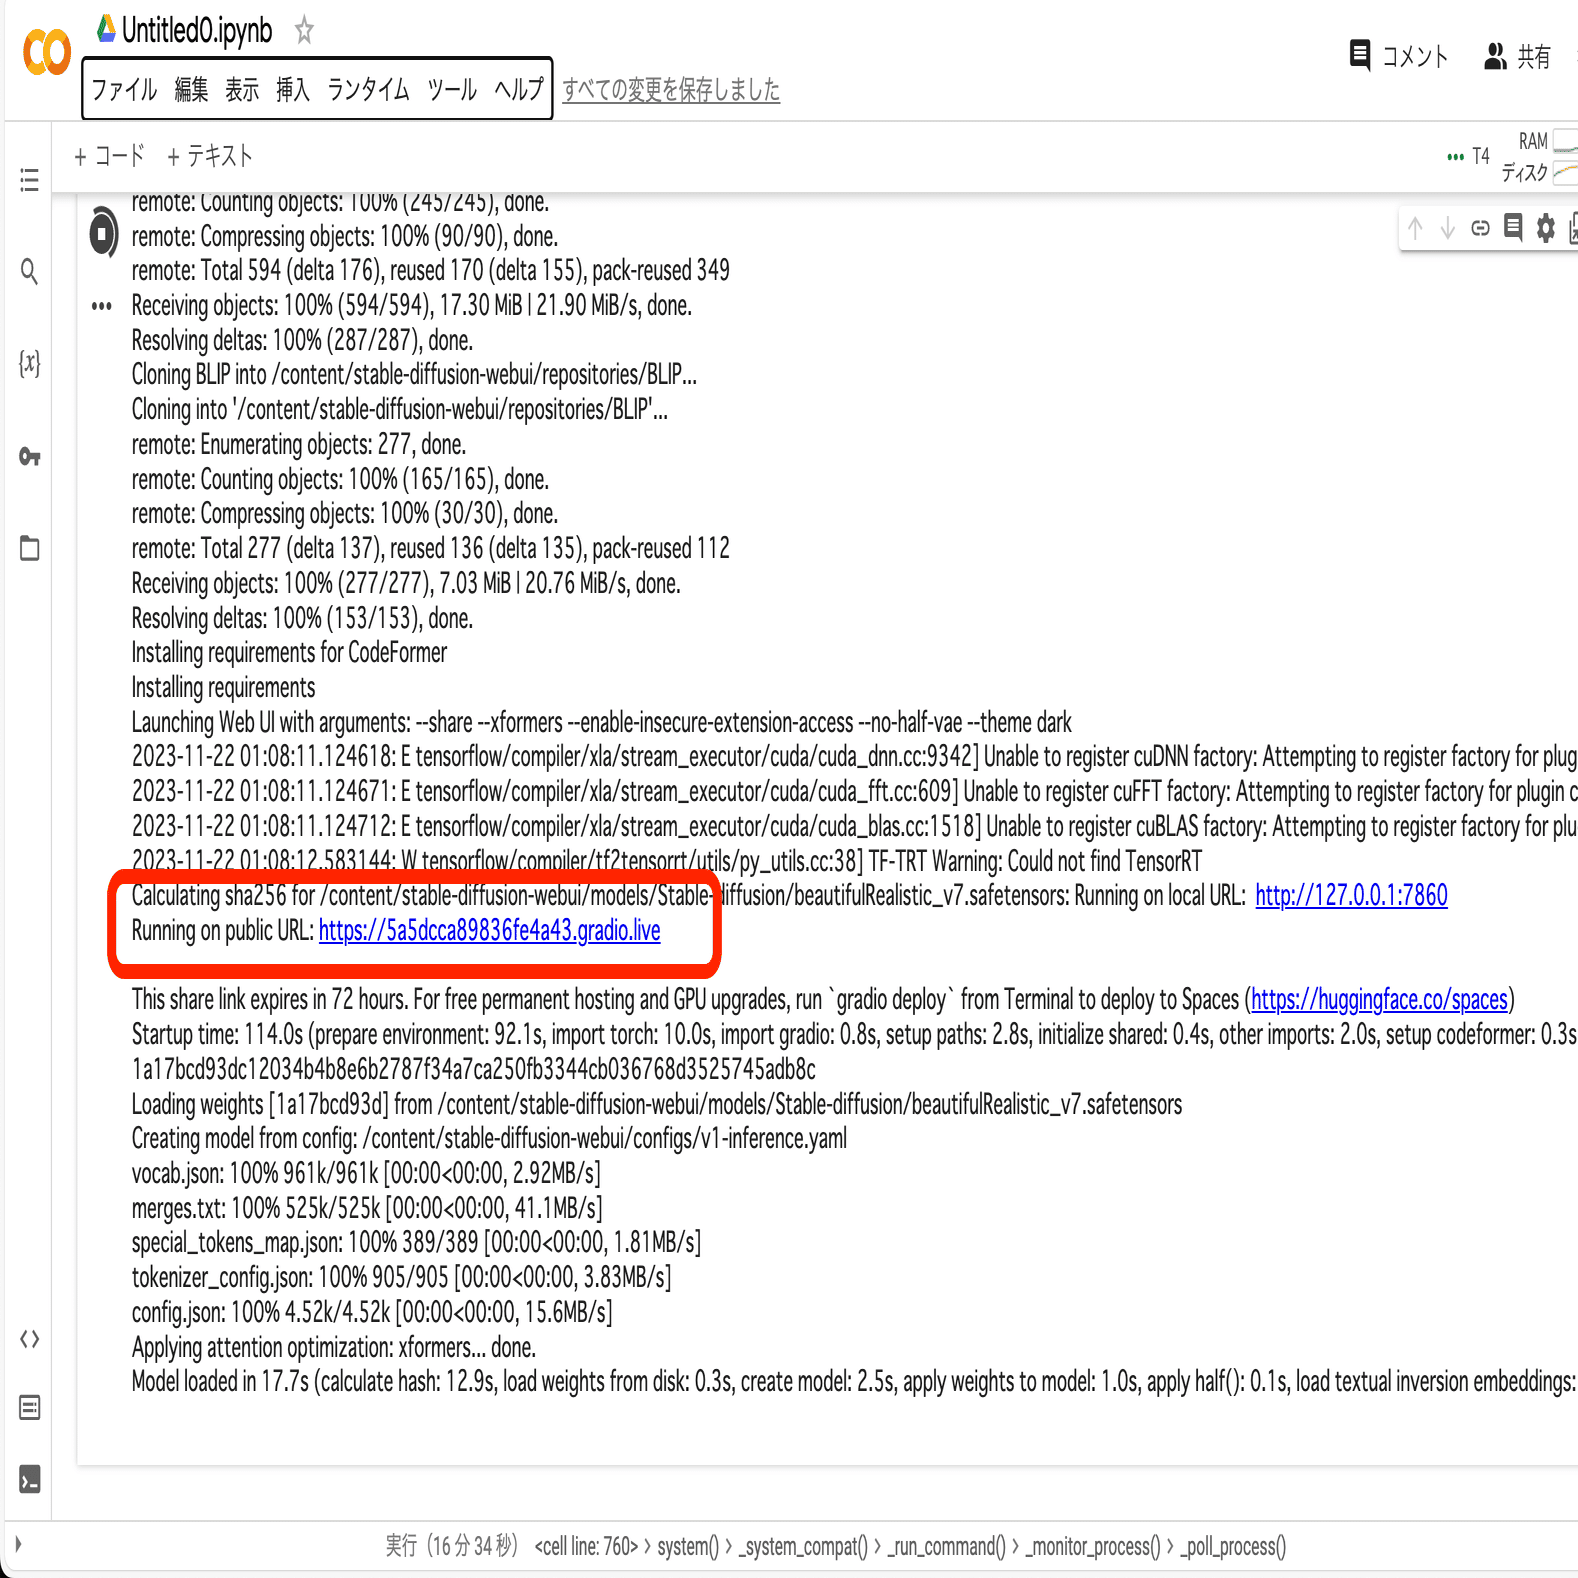The height and width of the screenshot is (1578, 1578).
Task: Copy link to this cell
Action: (x=1480, y=228)
